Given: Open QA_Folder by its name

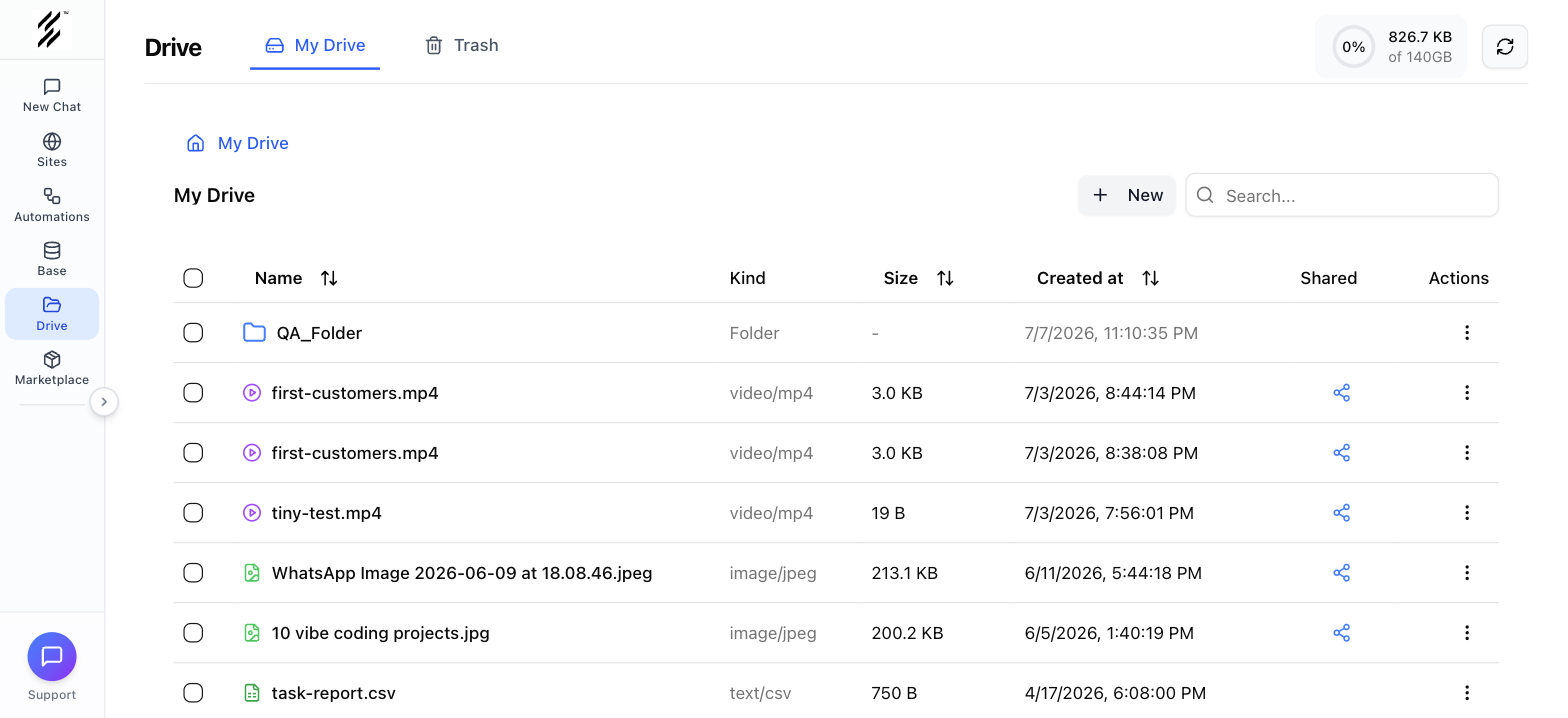Looking at the screenshot, I should (x=319, y=333).
